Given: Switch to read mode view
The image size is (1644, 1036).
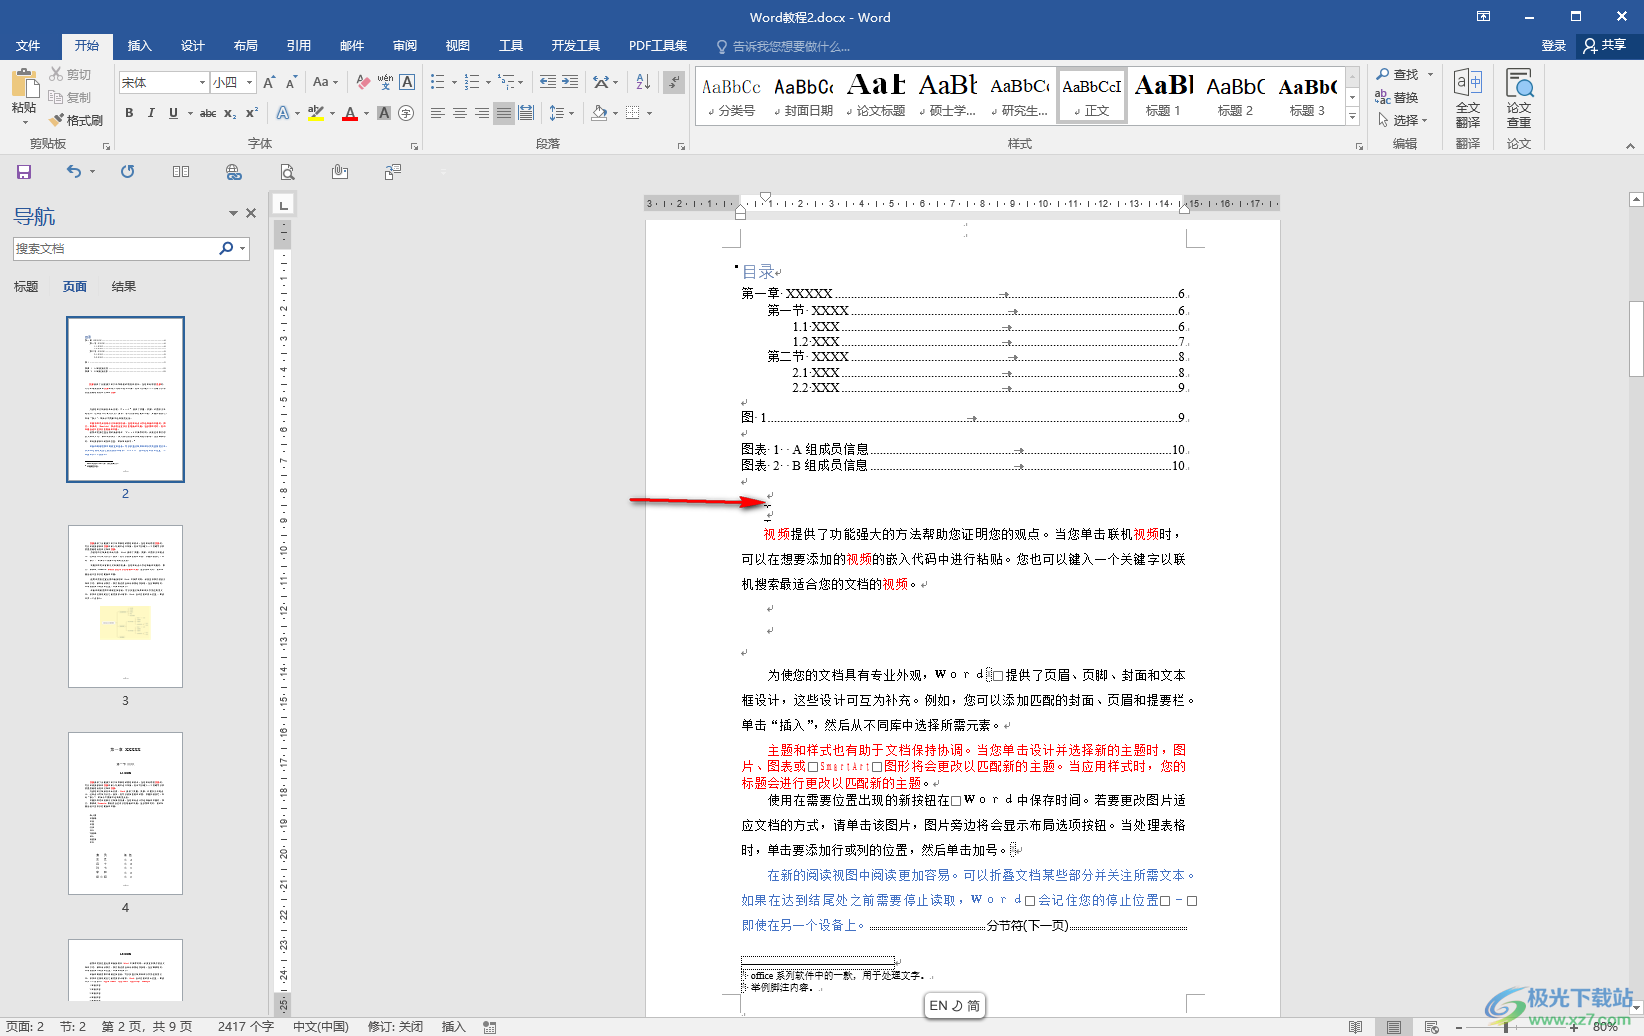Looking at the screenshot, I should tap(1355, 1027).
